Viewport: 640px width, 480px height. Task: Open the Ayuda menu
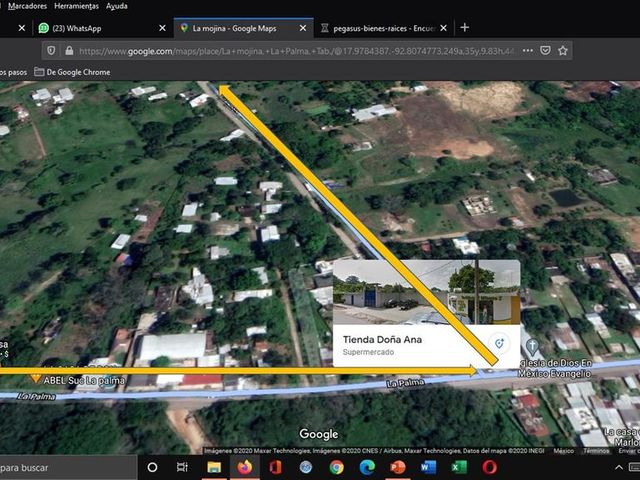(x=117, y=6)
